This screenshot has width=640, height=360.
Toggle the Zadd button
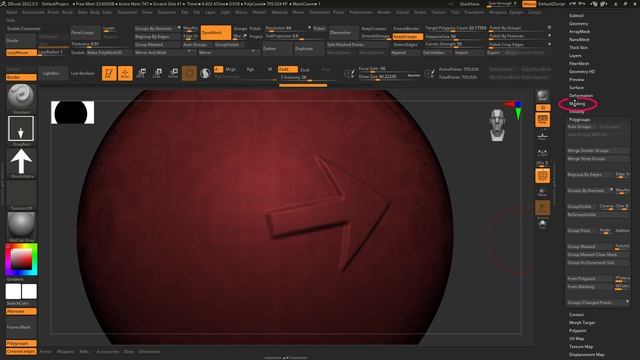[x=287, y=69]
